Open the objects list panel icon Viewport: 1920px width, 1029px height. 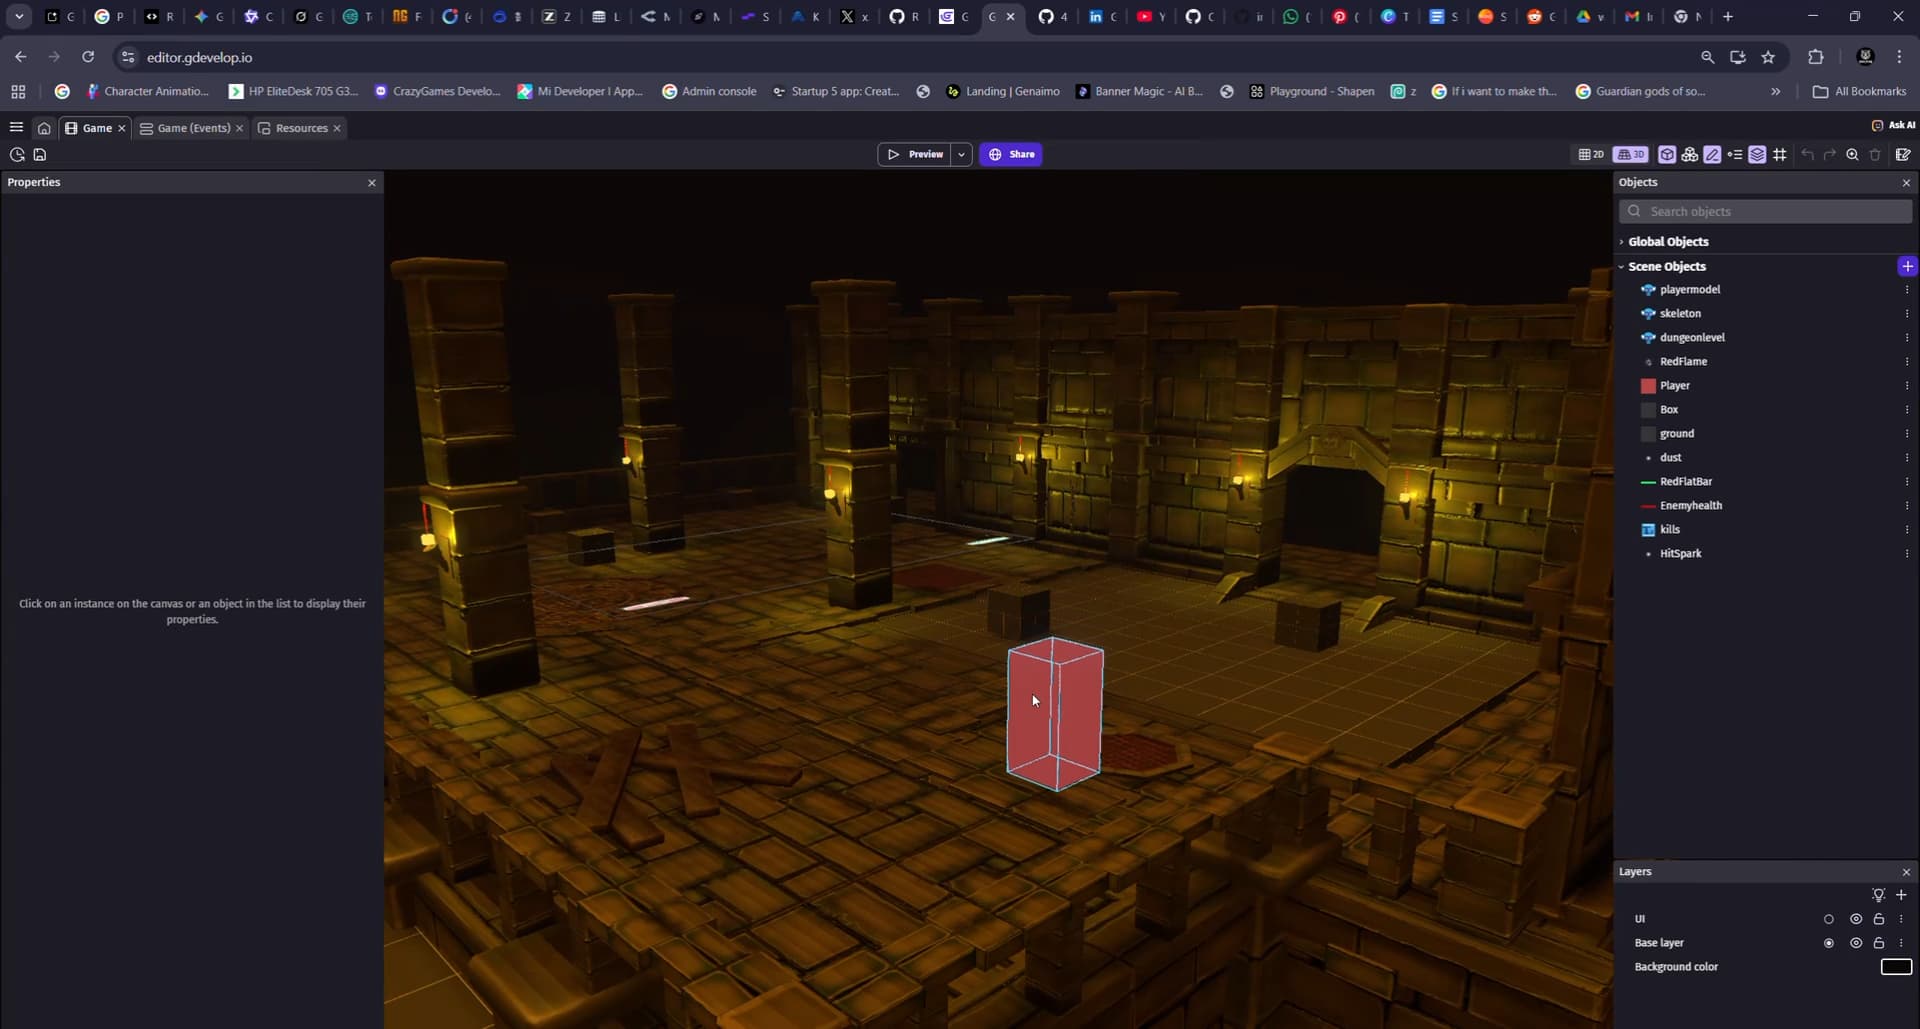[1667, 155]
